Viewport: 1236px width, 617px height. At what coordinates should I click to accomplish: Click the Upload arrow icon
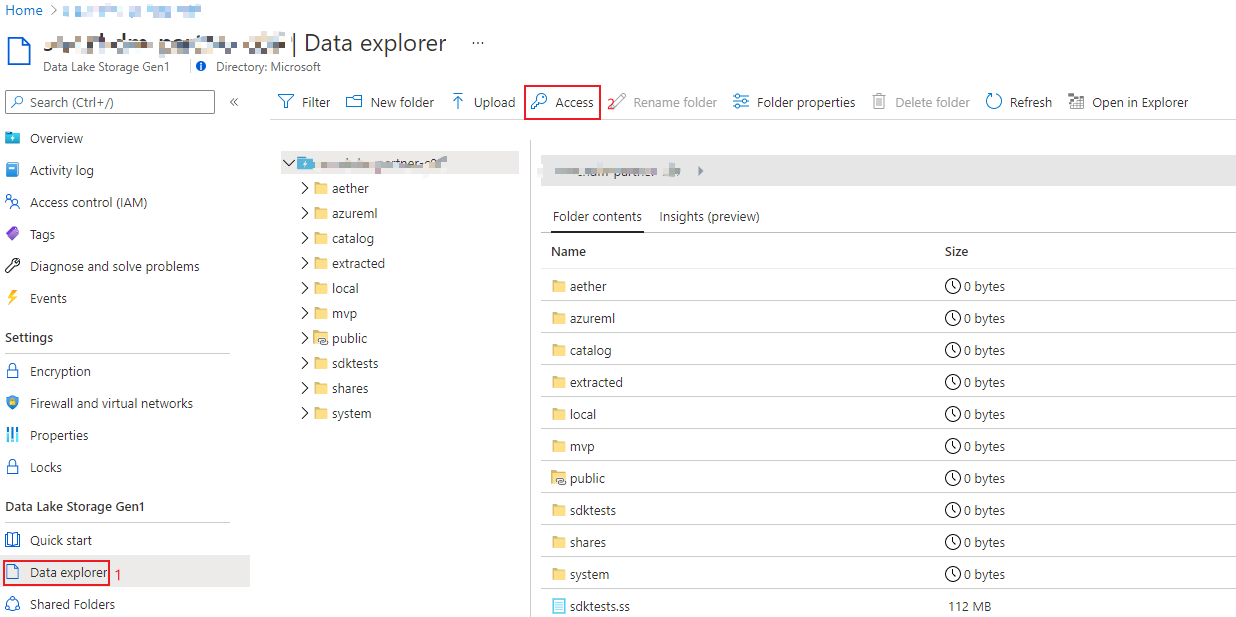[458, 102]
